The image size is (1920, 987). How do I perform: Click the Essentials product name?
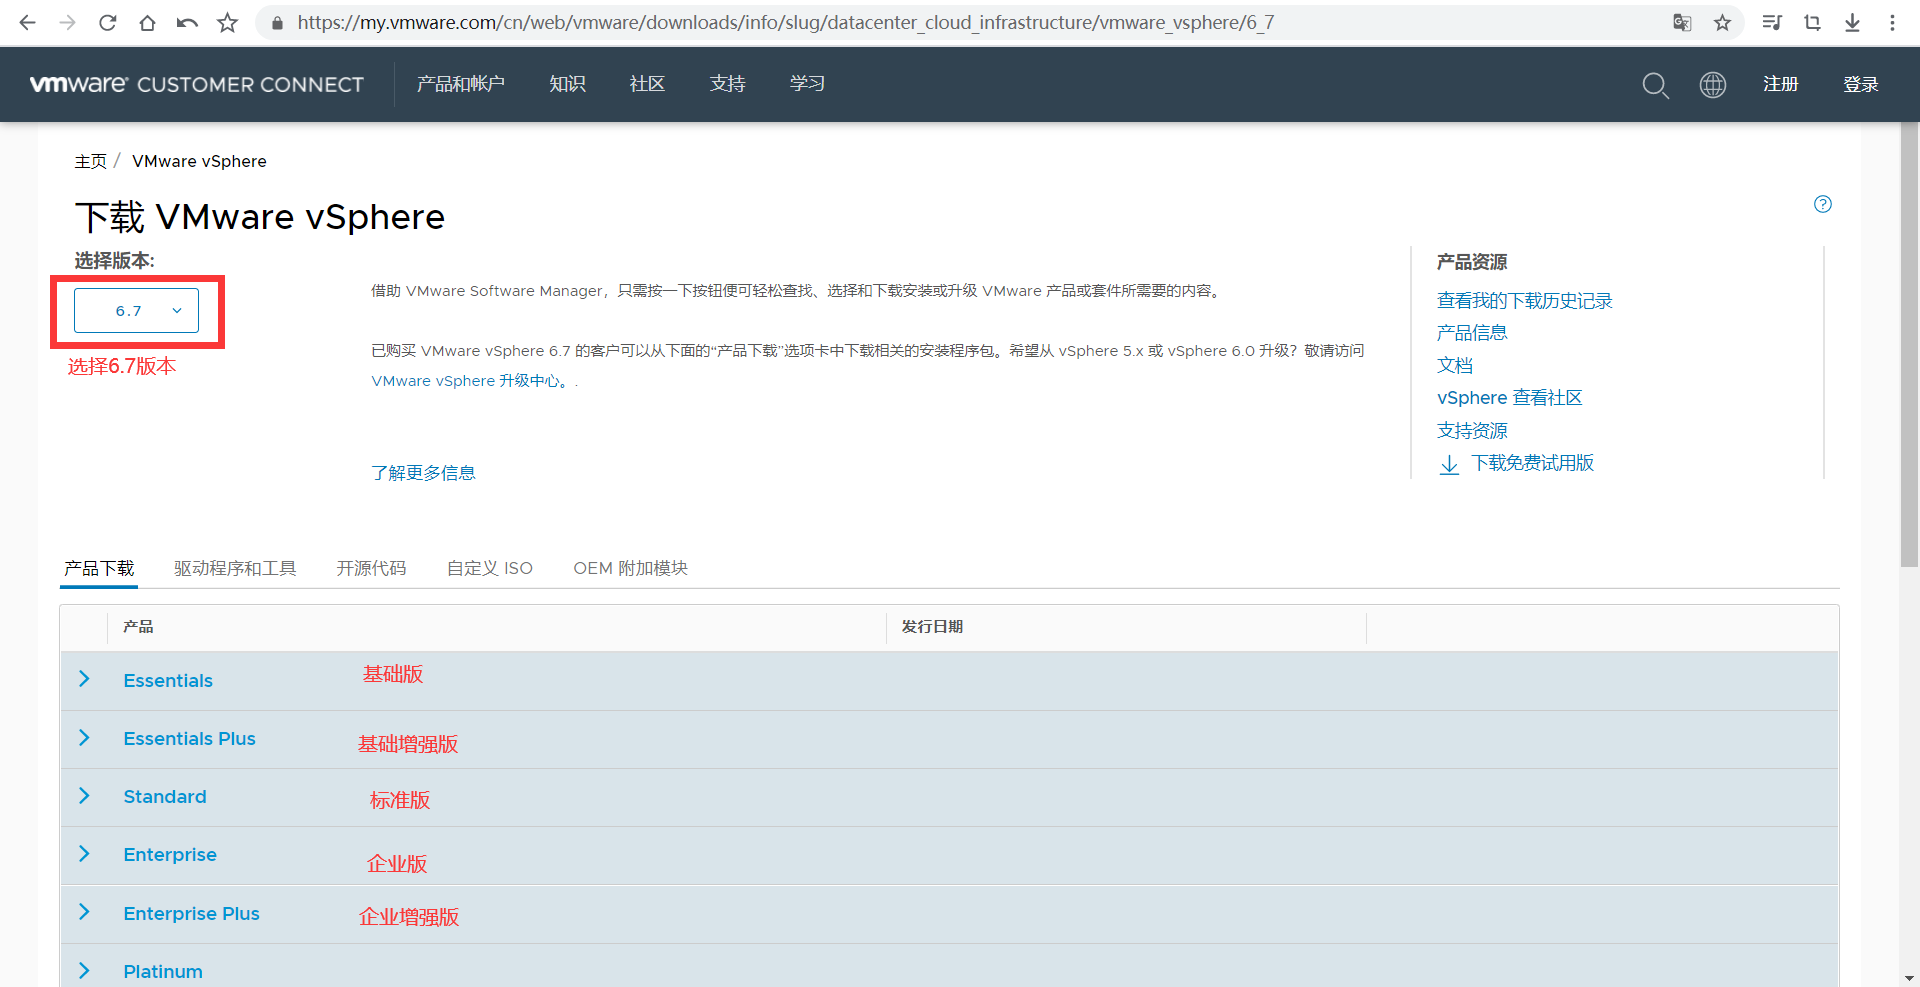tap(168, 681)
